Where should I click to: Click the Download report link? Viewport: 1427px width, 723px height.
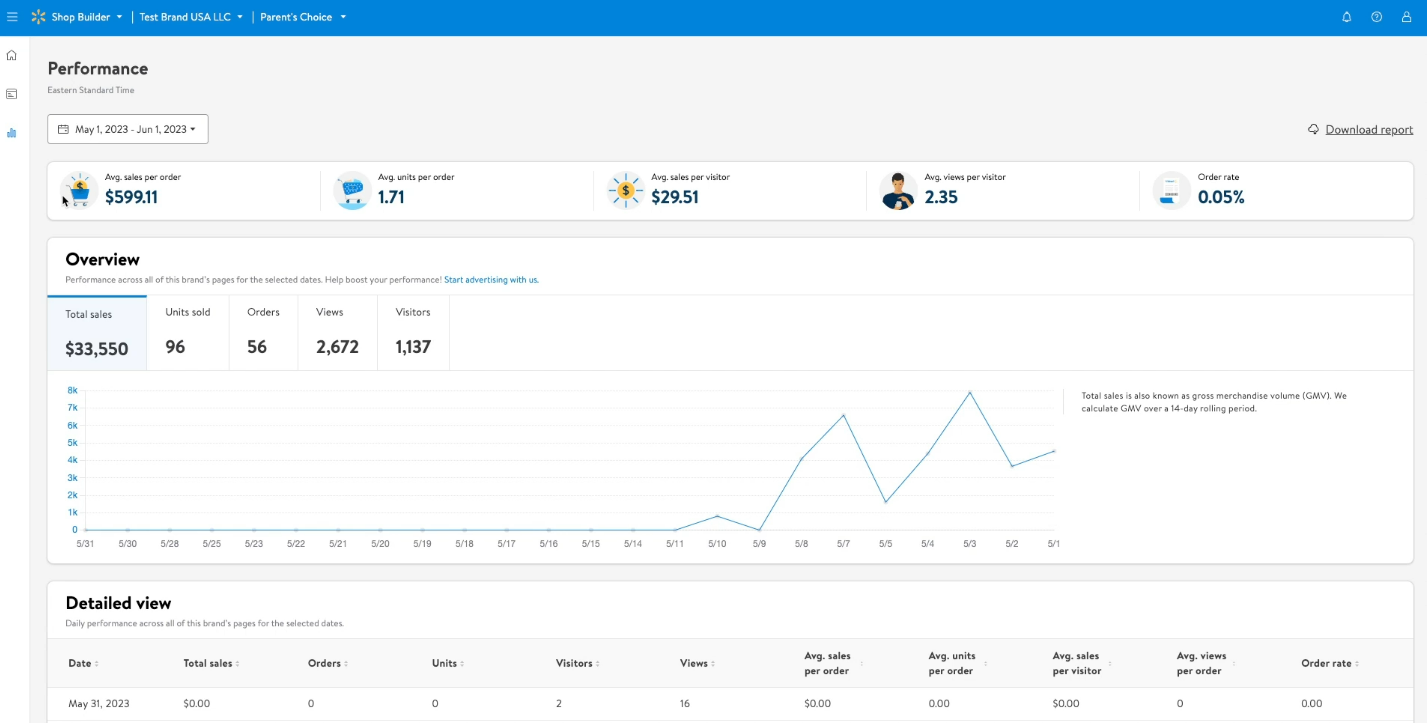1368,130
